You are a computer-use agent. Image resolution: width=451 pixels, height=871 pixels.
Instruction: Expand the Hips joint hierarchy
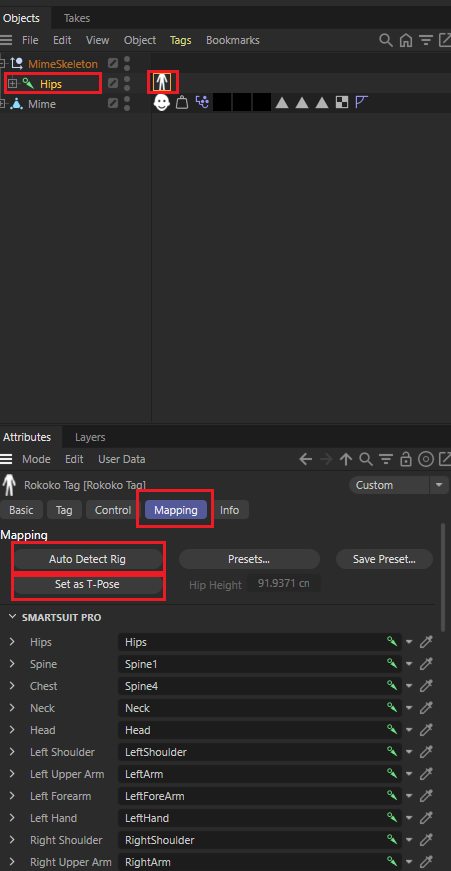pos(12,83)
